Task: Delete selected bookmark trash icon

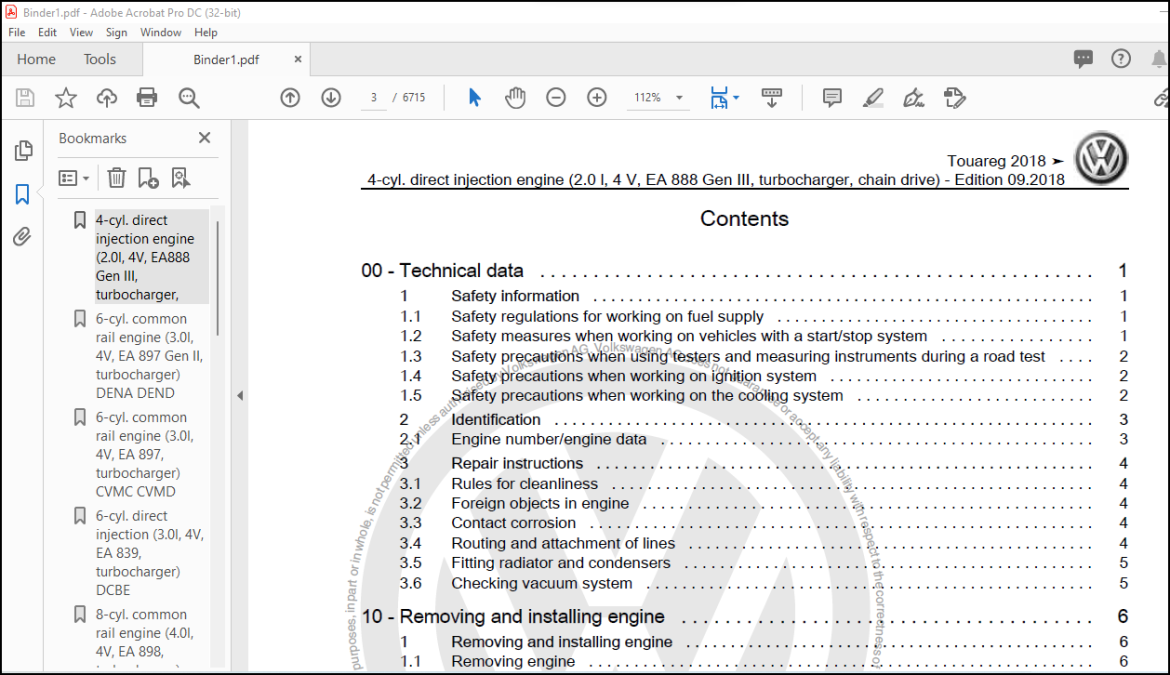Action: 116,178
